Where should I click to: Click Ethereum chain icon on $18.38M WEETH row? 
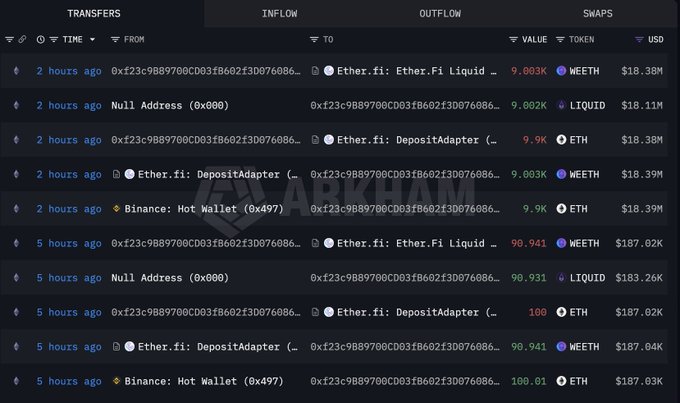(x=16, y=71)
